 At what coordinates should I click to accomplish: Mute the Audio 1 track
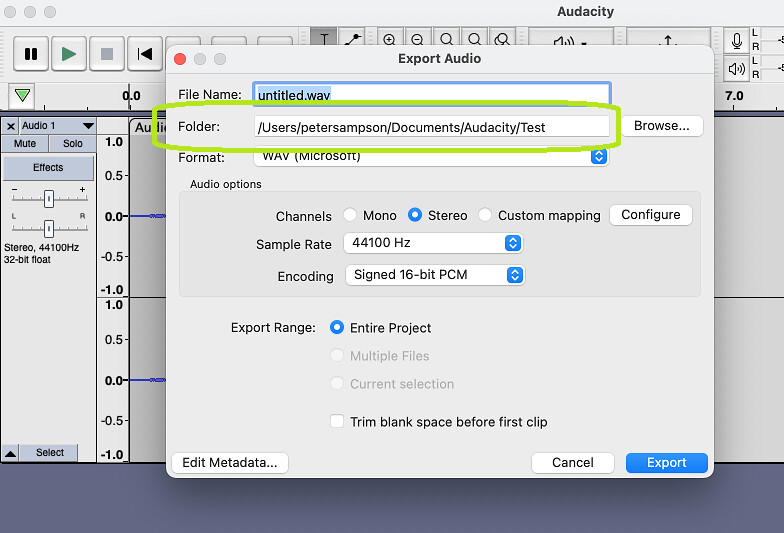(x=25, y=144)
